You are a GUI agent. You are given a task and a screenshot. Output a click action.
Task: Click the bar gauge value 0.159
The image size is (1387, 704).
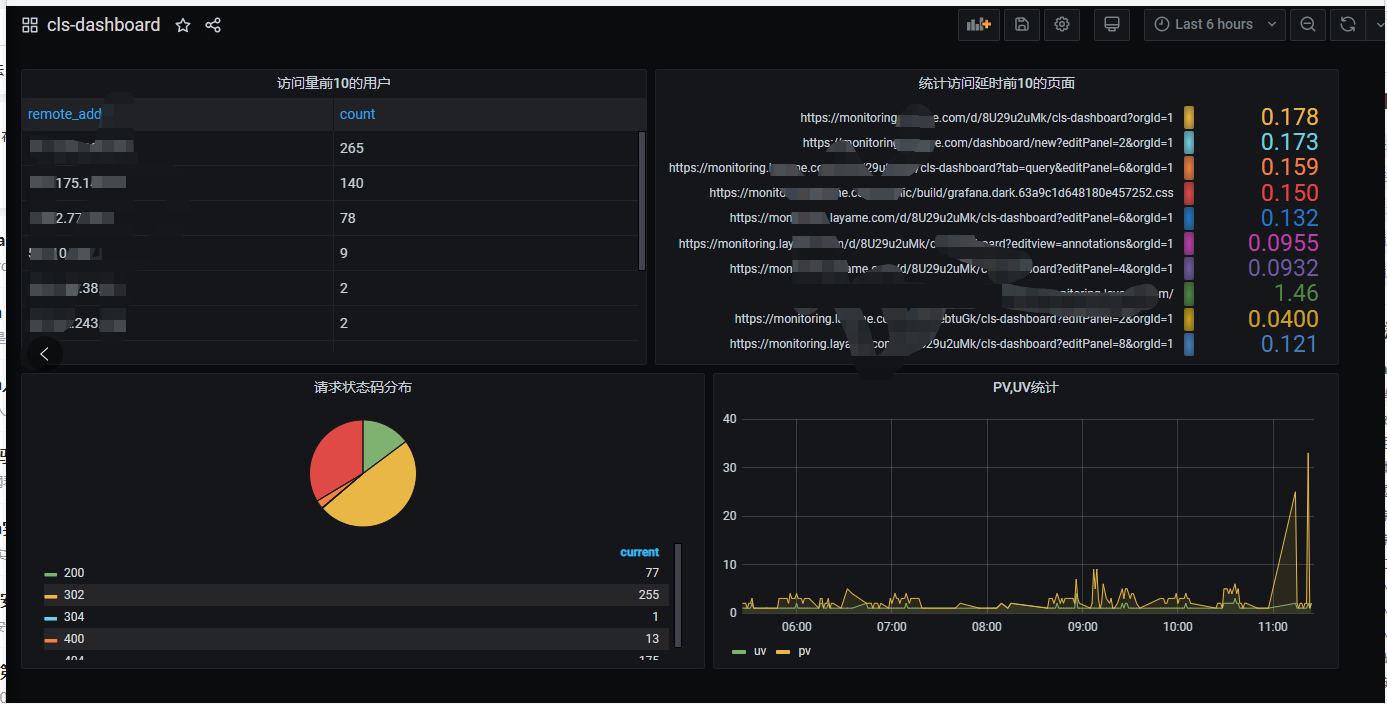click(x=1289, y=167)
